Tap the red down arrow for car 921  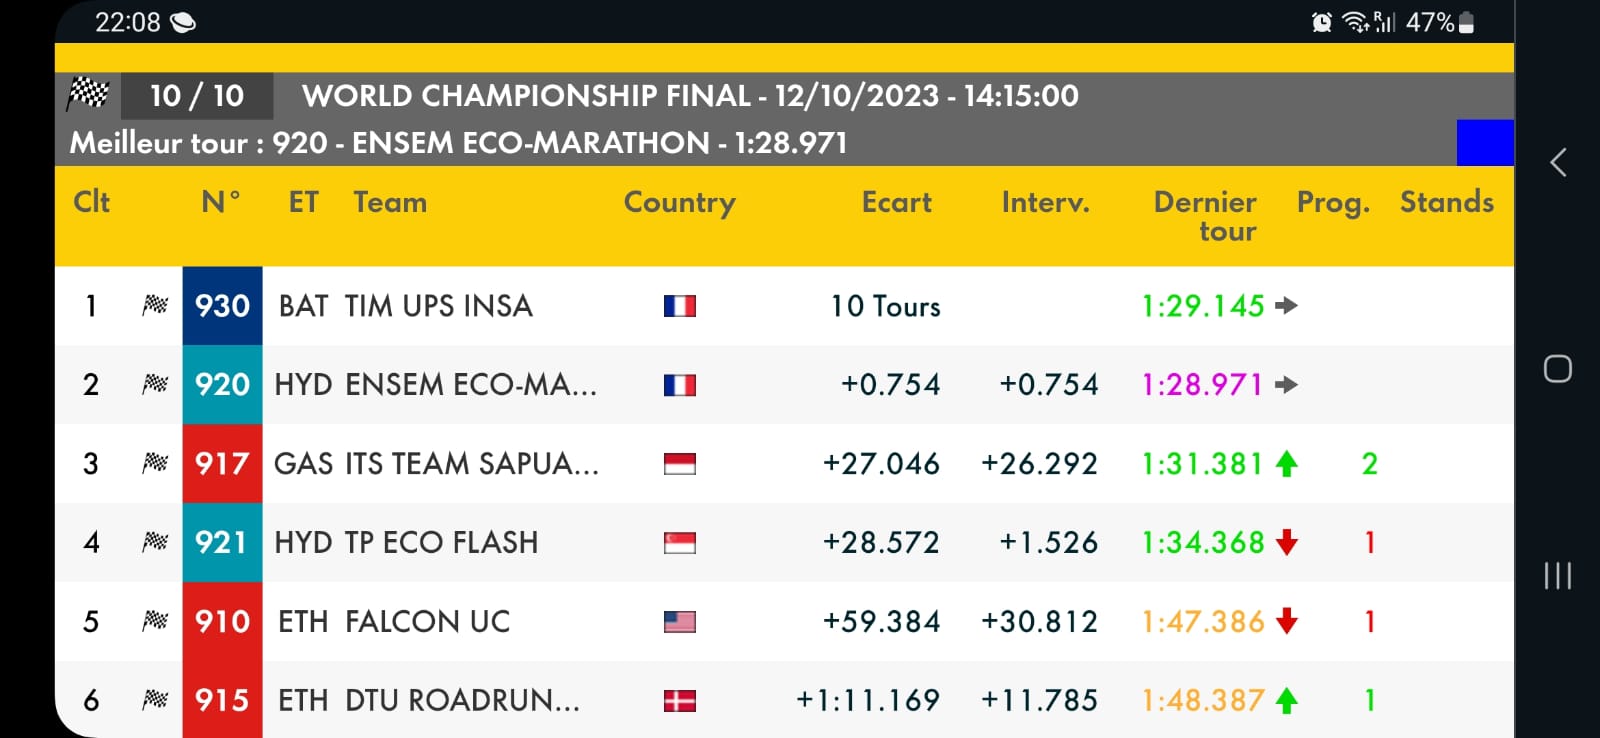point(1287,543)
